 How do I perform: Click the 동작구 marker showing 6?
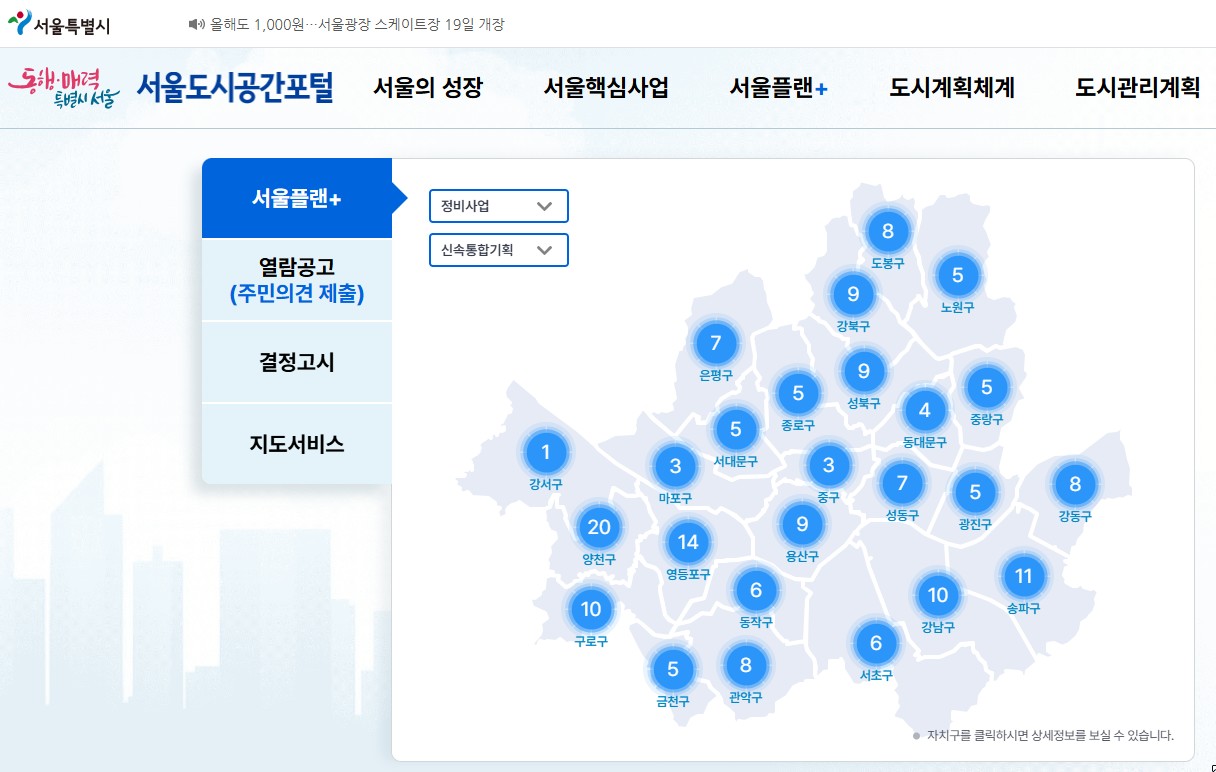756,590
